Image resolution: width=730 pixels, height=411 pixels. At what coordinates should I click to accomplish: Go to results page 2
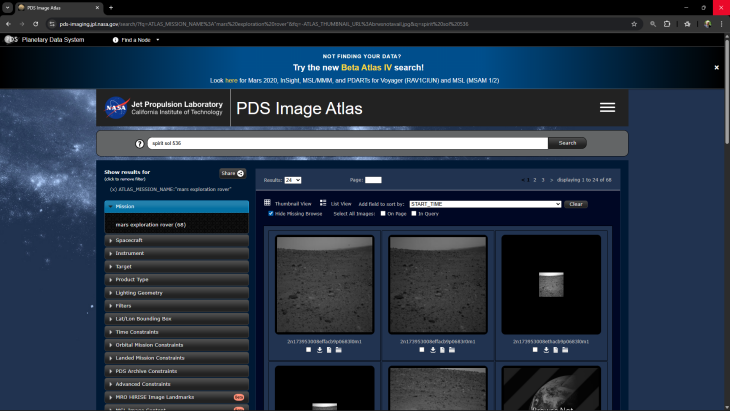(534, 180)
